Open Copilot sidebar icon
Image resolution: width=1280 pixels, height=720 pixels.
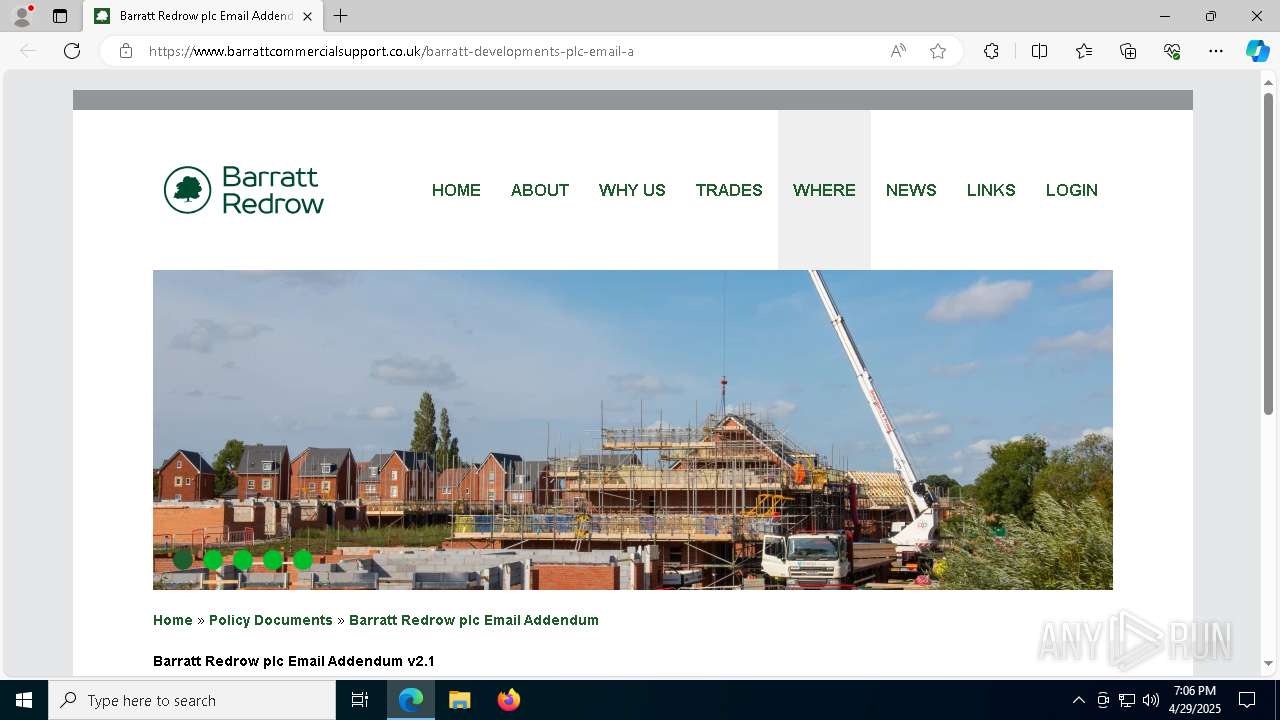point(1257,51)
